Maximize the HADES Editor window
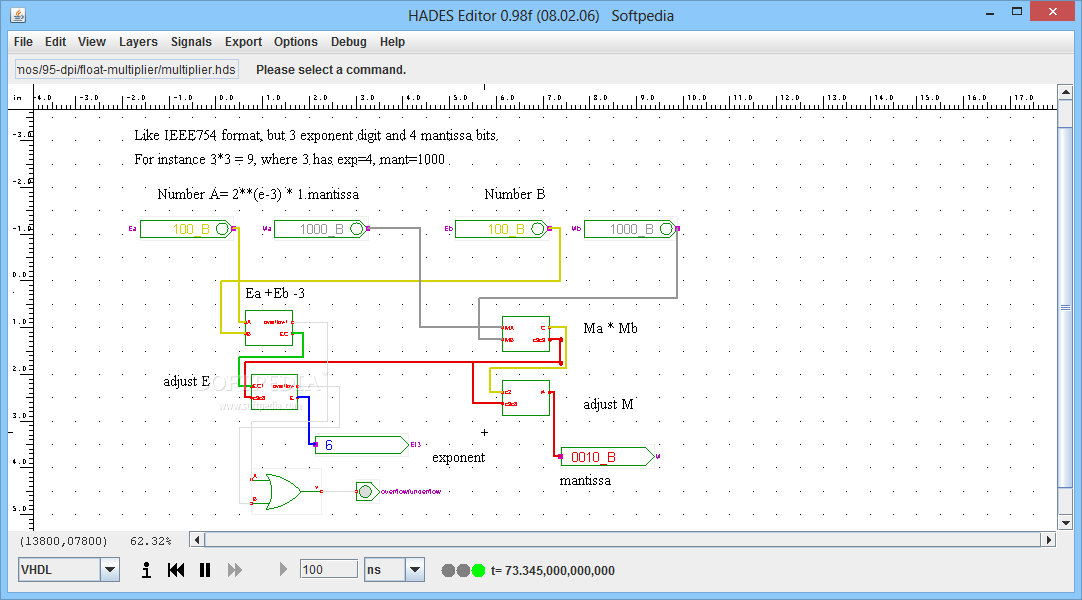Viewport: 1082px width, 600px height. (1017, 12)
